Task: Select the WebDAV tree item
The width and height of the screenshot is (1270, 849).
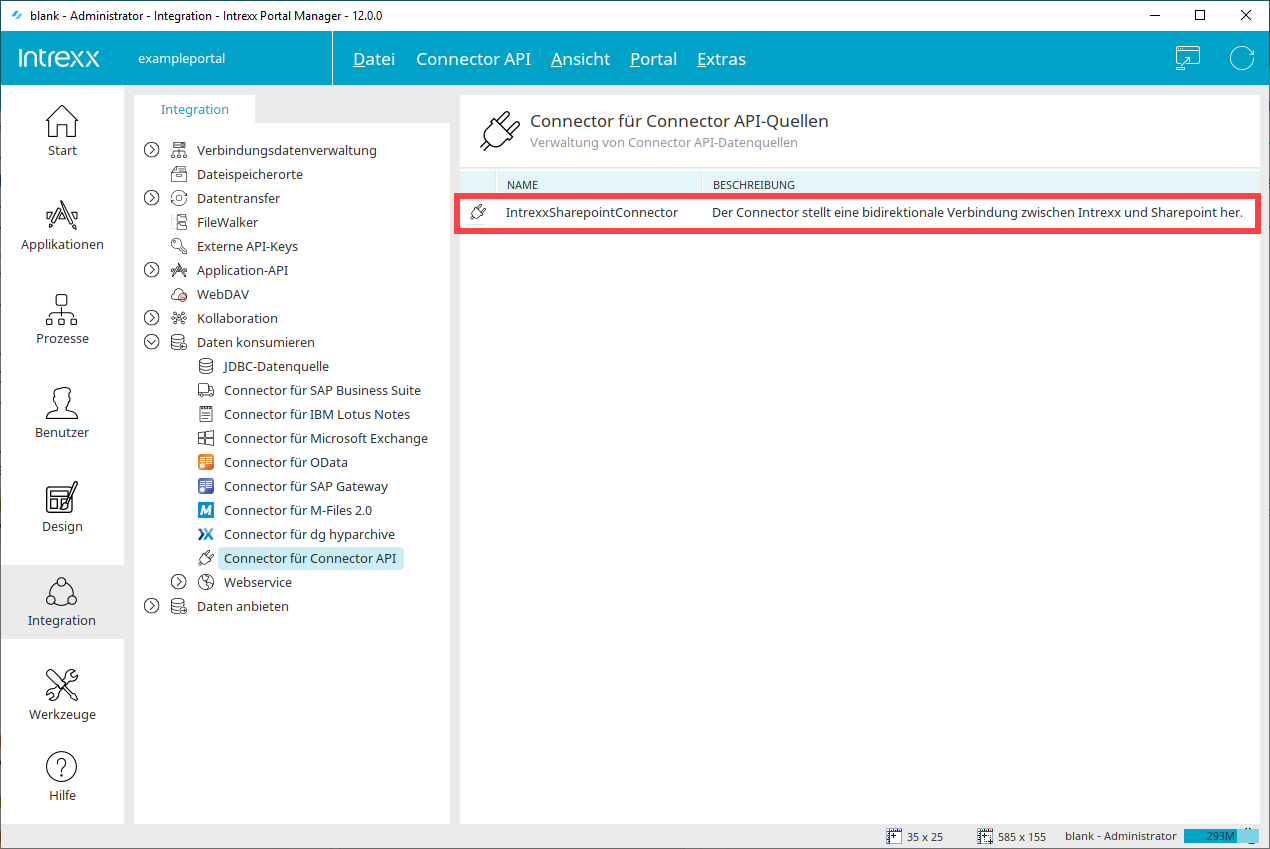Action: [x=223, y=294]
